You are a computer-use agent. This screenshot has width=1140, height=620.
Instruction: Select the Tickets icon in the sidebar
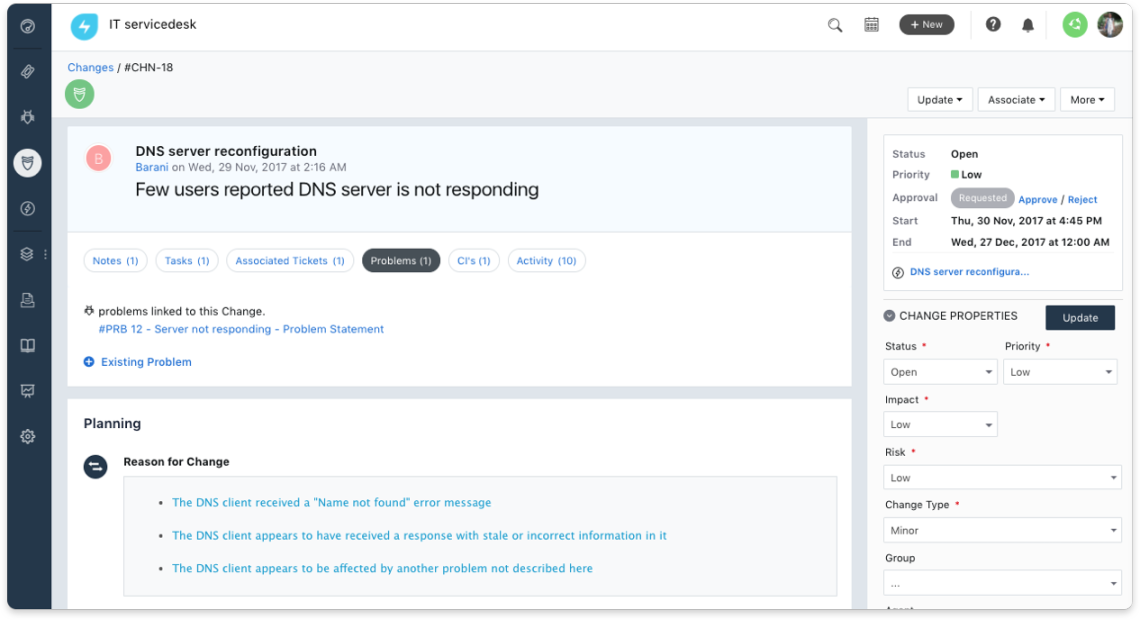point(27,71)
